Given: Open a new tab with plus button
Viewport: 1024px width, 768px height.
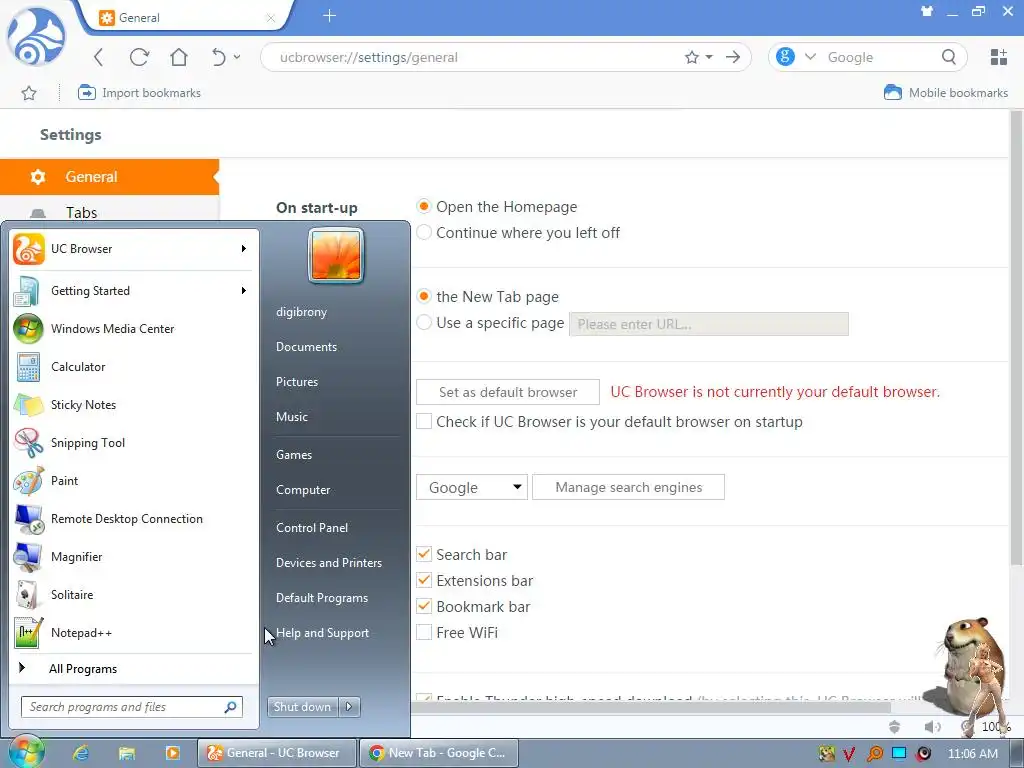Looking at the screenshot, I should click(329, 16).
